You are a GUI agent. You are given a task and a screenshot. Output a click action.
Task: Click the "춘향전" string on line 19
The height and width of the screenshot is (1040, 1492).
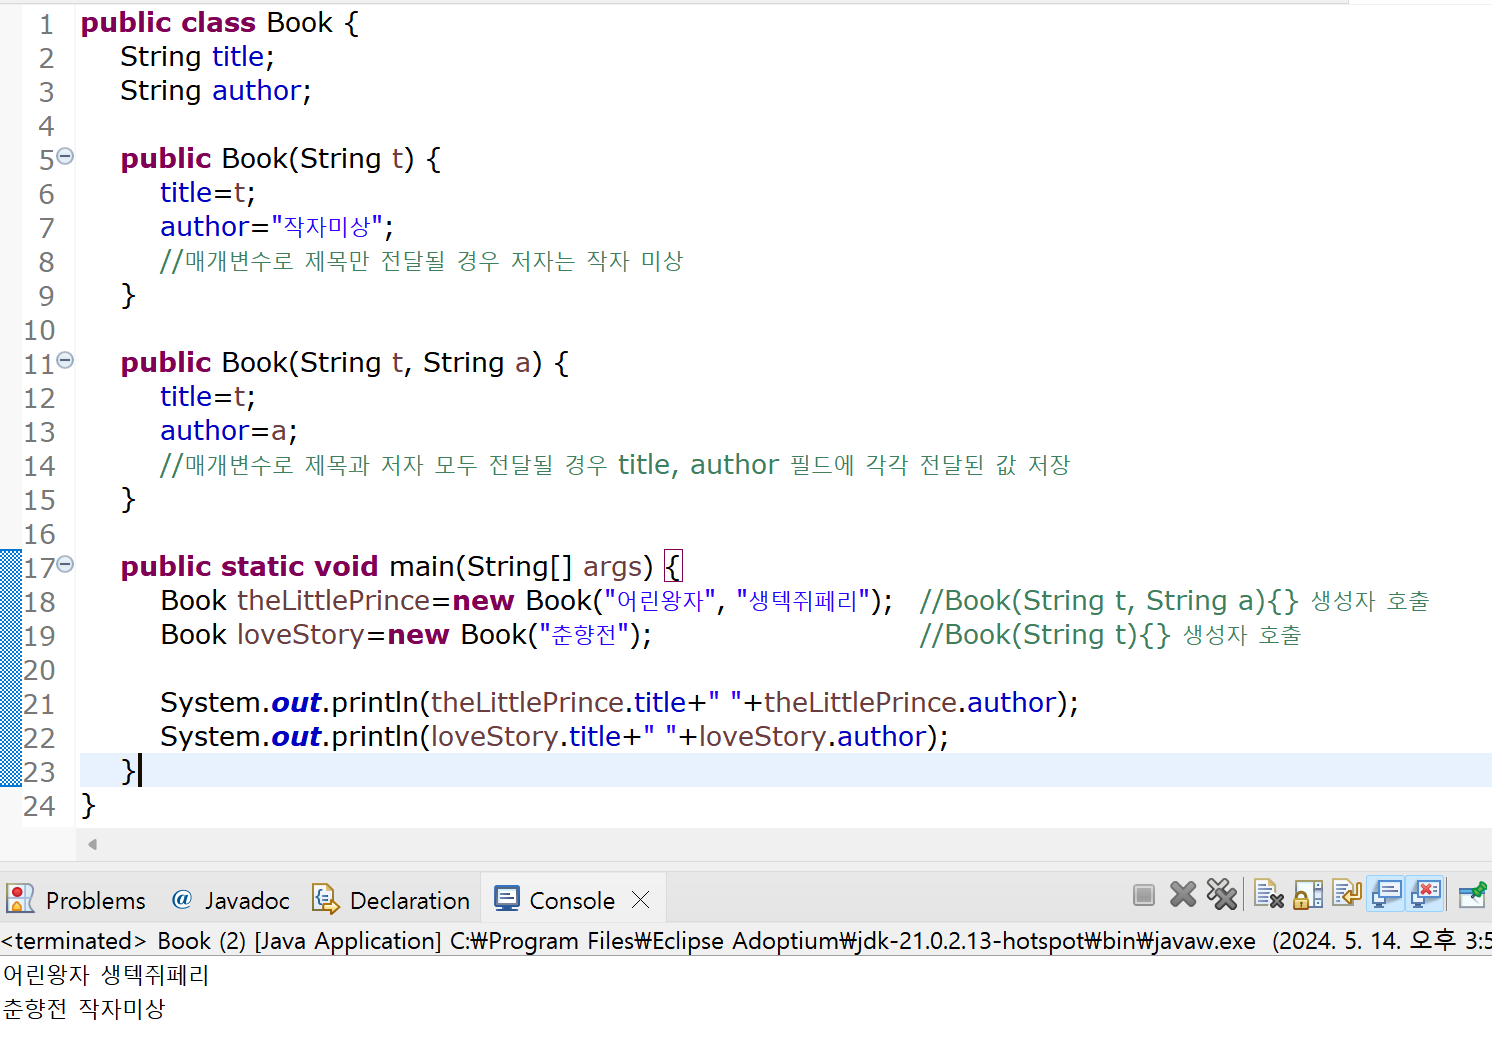(x=584, y=634)
